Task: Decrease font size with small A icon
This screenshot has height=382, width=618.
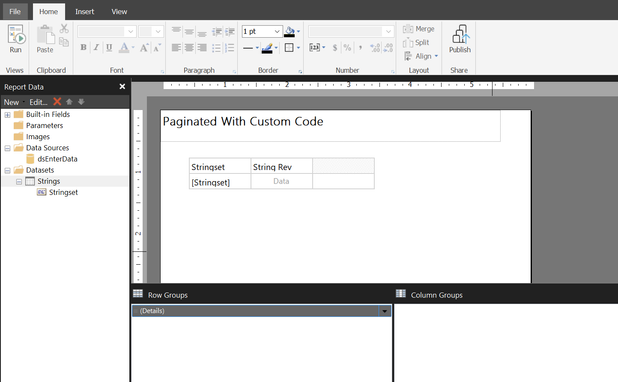Action: pyautogui.click(x=157, y=48)
